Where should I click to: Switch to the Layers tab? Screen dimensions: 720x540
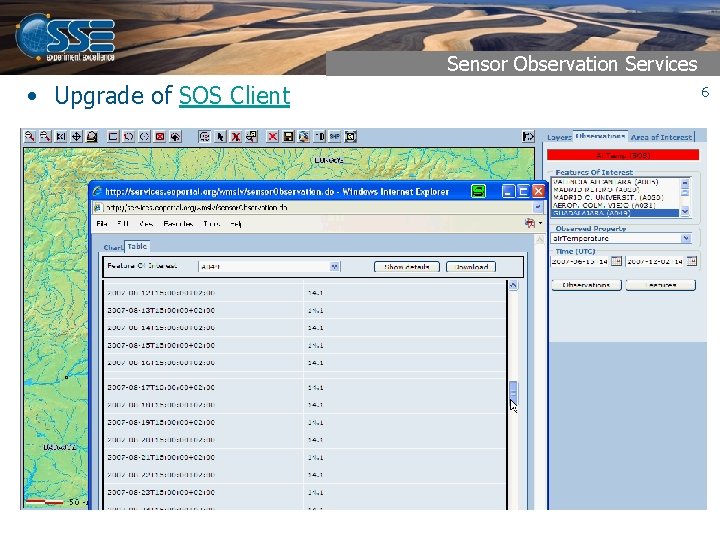tap(559, 137)
